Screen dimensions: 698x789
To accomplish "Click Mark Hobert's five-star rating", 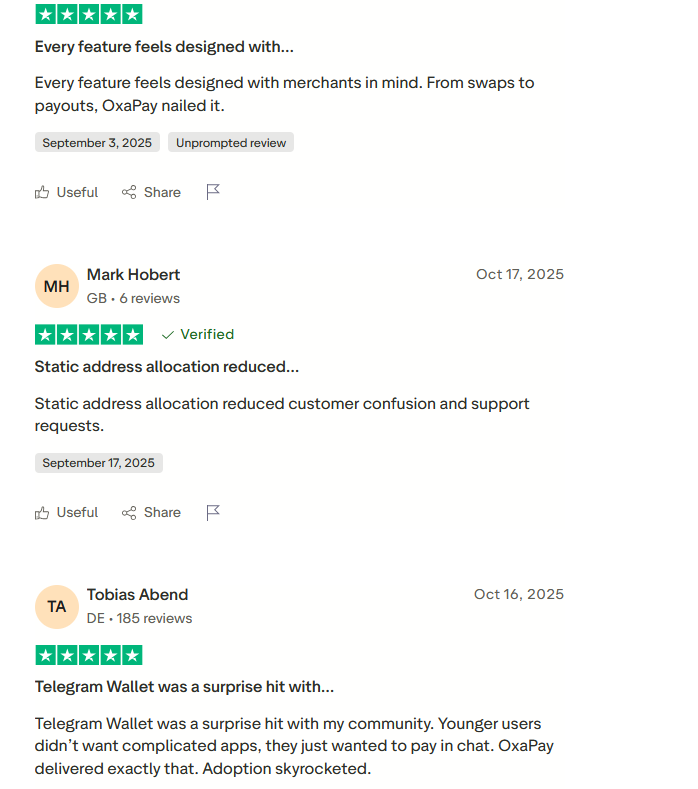I will 88,334.
